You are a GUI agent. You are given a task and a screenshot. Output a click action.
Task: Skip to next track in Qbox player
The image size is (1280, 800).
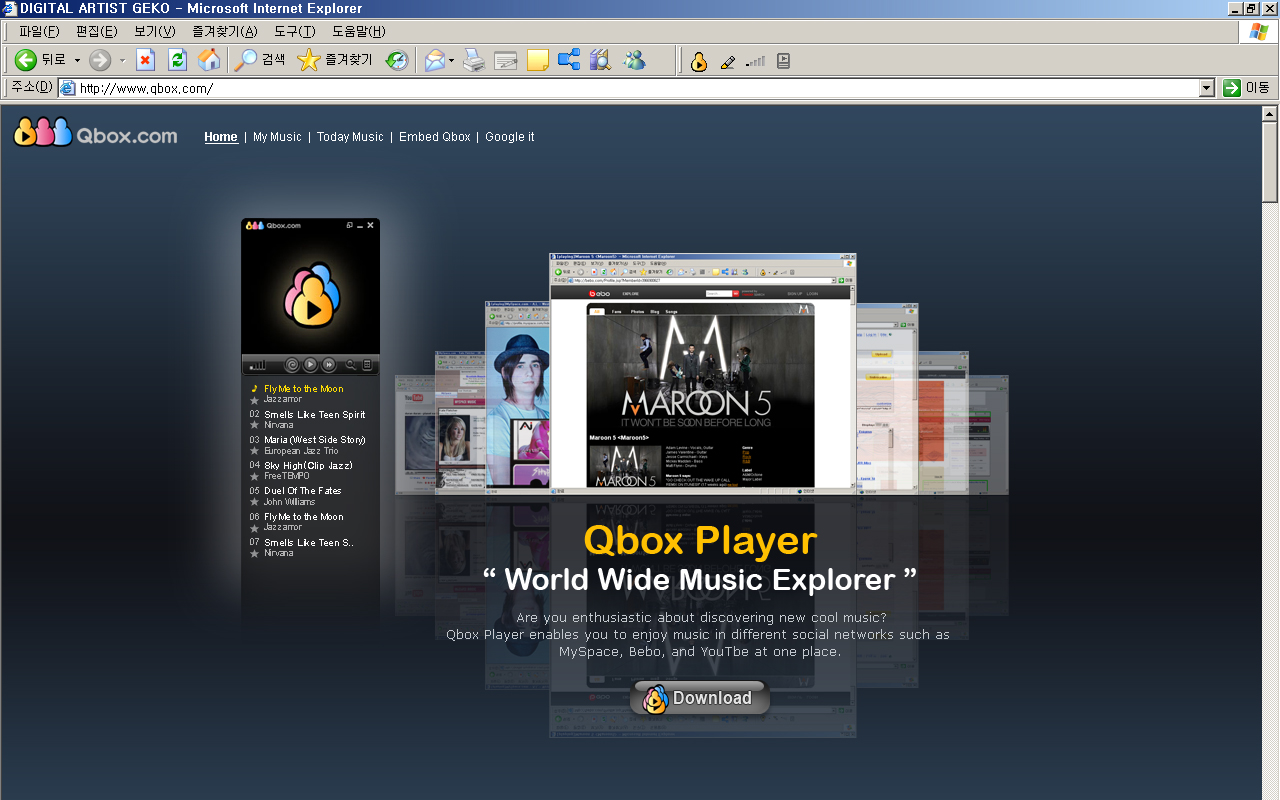[x=328, y=365]
